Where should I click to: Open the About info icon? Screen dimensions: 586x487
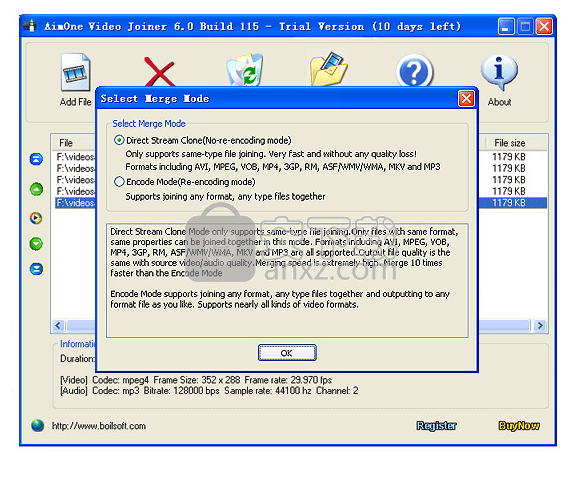(499, 73)
